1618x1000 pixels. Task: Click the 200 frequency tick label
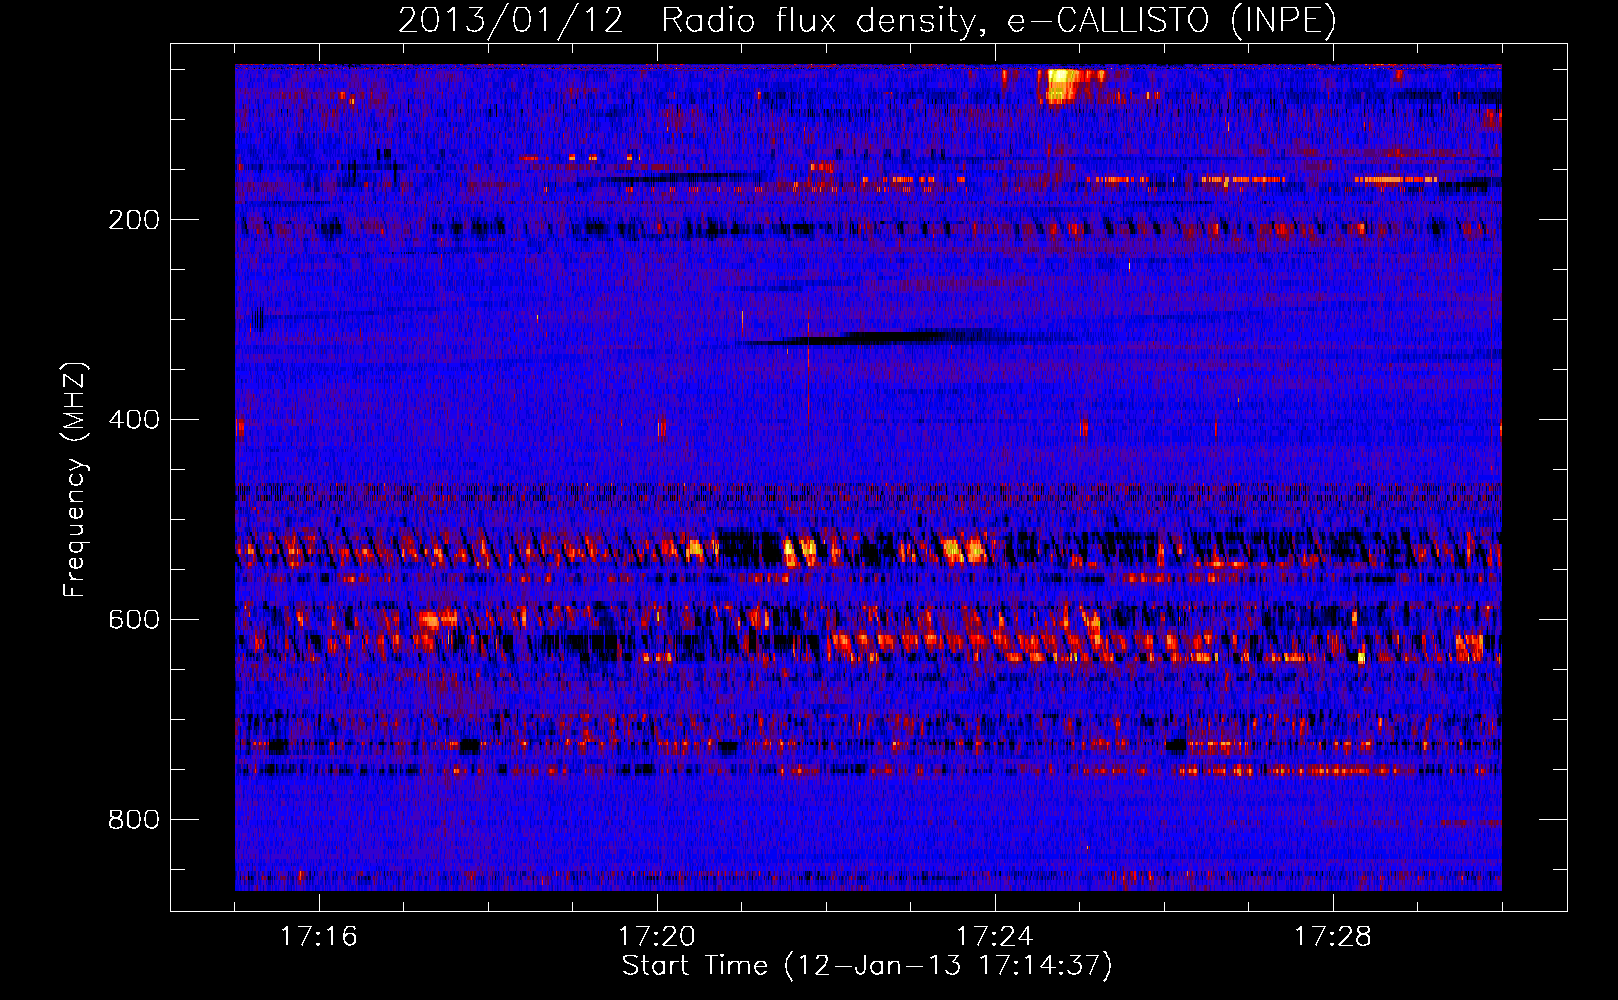(134, 220)
